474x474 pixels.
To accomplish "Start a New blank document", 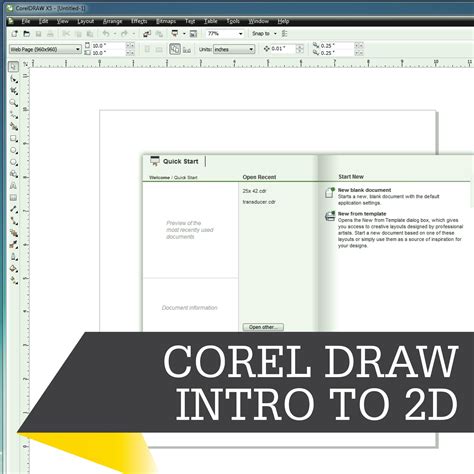I will tap(364, 190).
